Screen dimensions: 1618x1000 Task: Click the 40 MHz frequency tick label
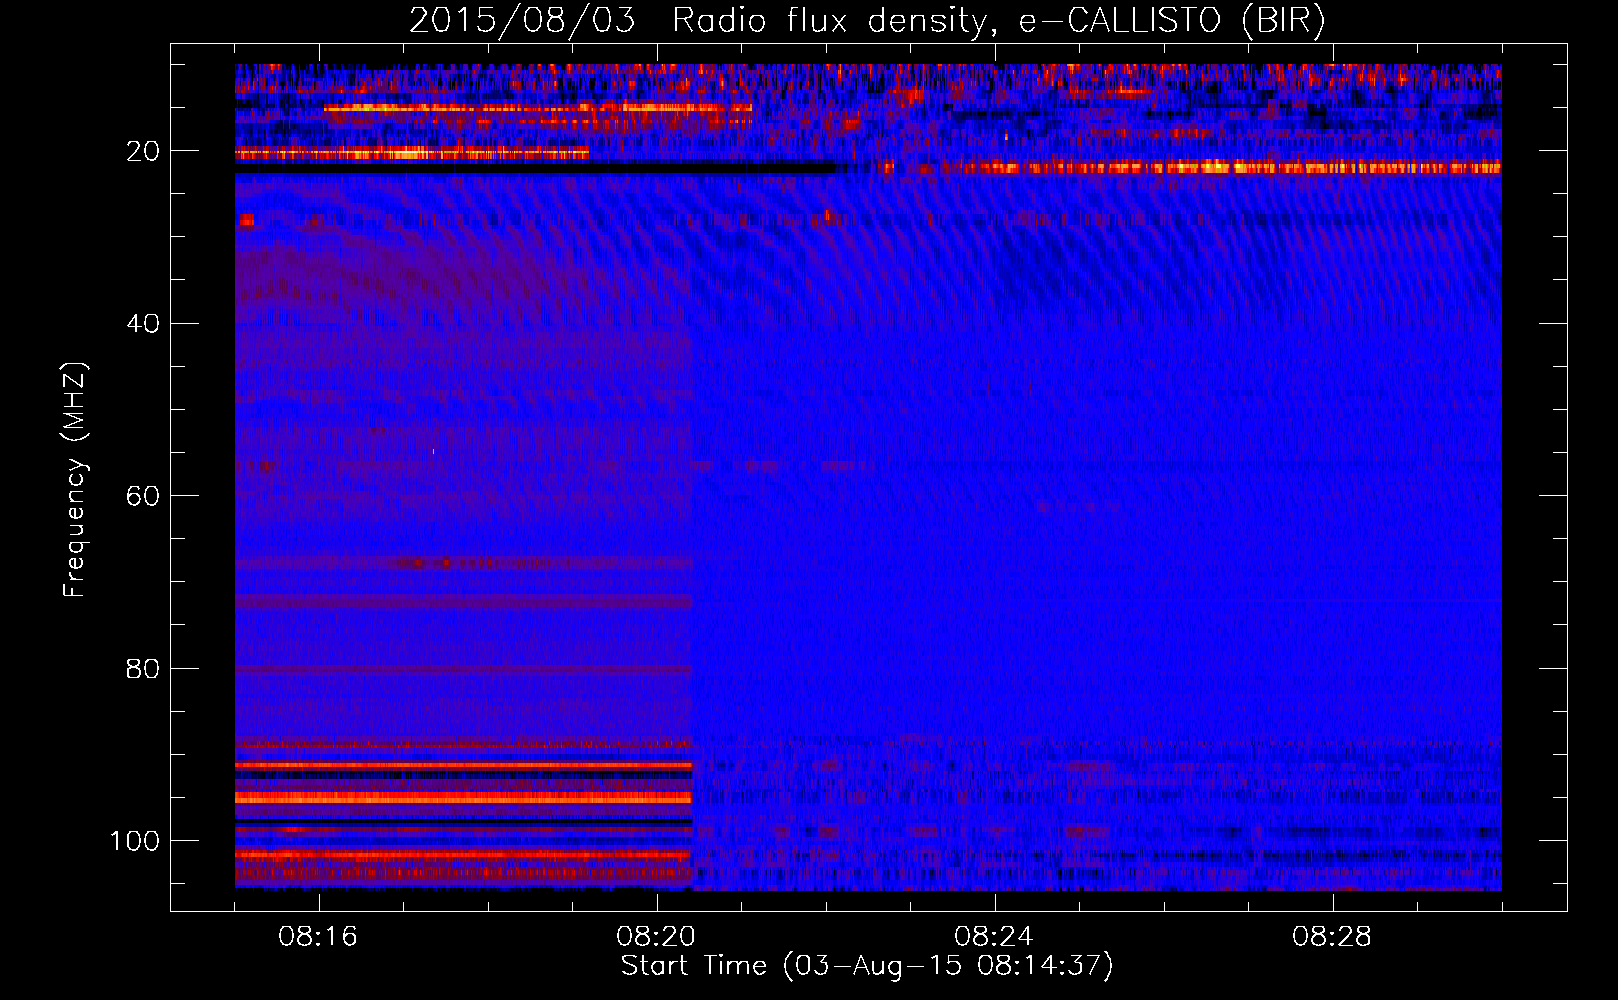[144, 324]
